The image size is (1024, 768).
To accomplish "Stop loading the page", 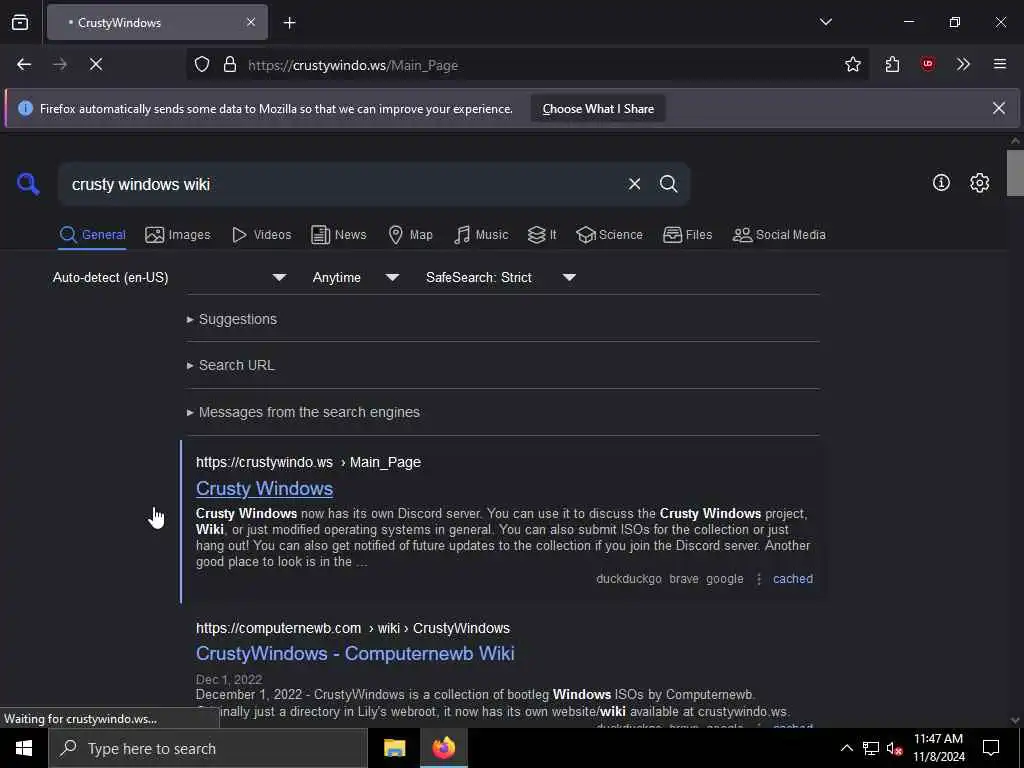I will (95, 64).
